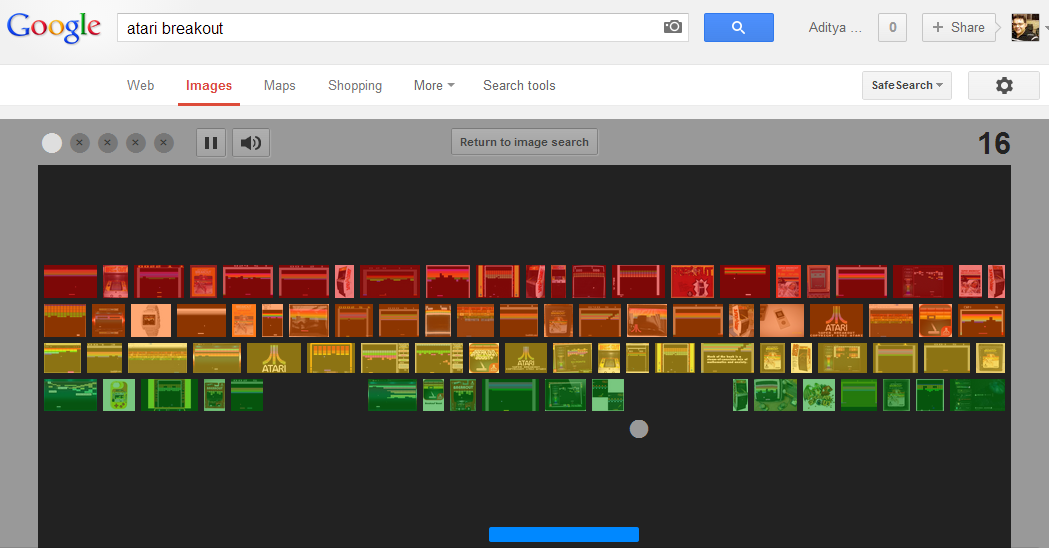The width and height of the screenshot is (1049, 548).
Task: Click the gray game ball
Action: pyautogui.click(x=639, y=429)
